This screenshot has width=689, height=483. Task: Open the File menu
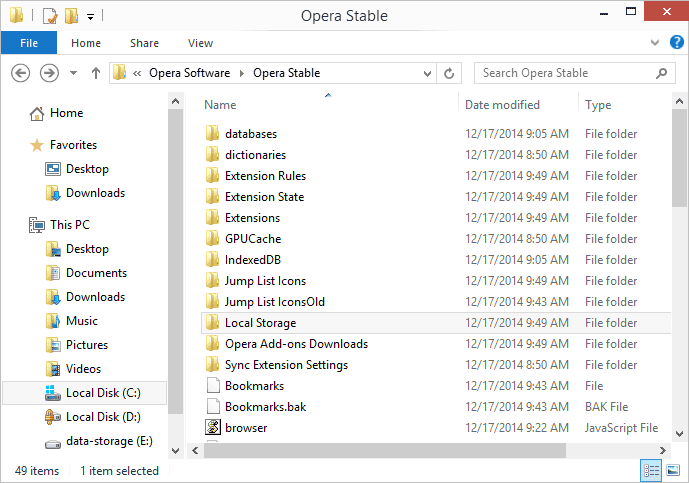click(x=29, y=43)
